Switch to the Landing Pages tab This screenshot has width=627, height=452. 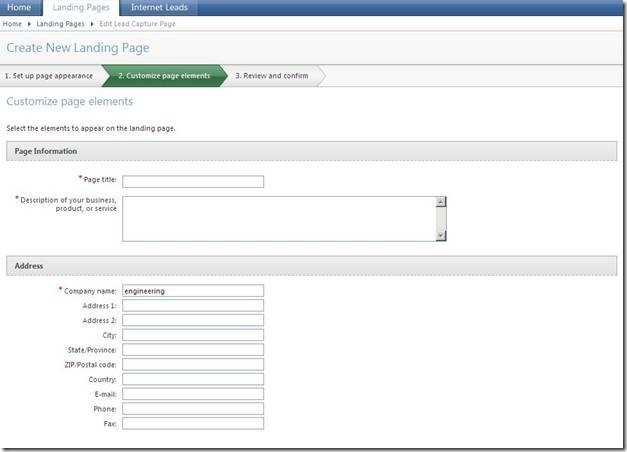(82, 7)
